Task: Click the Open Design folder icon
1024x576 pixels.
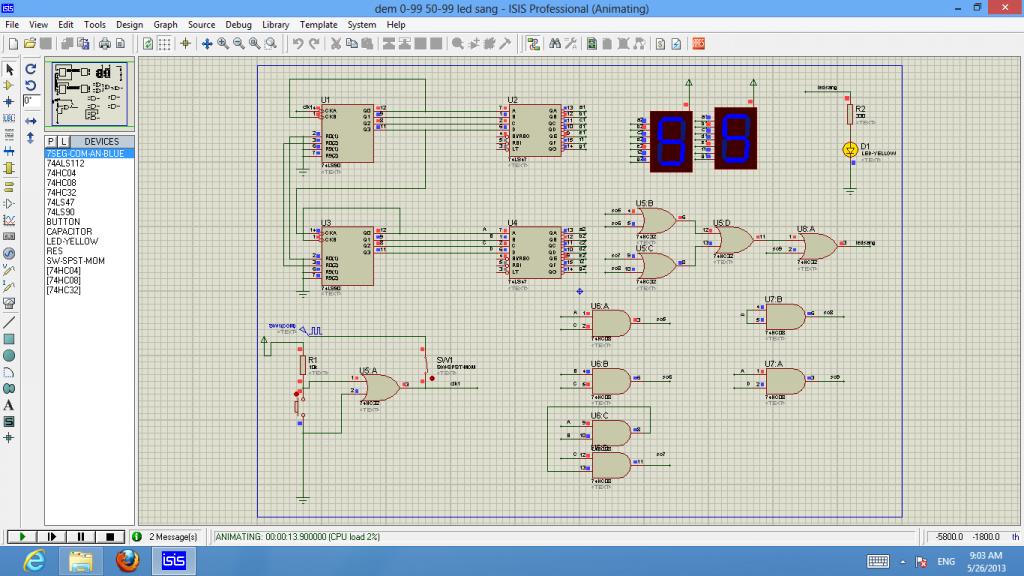Action: point(30,44)
